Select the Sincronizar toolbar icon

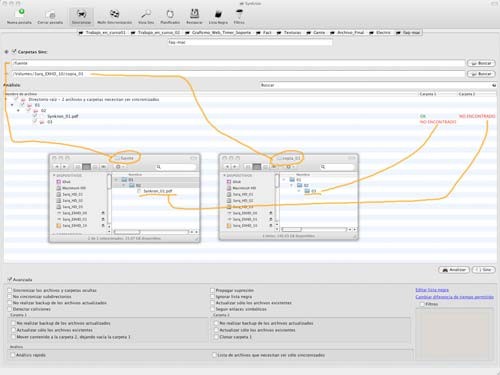point(81,15)
